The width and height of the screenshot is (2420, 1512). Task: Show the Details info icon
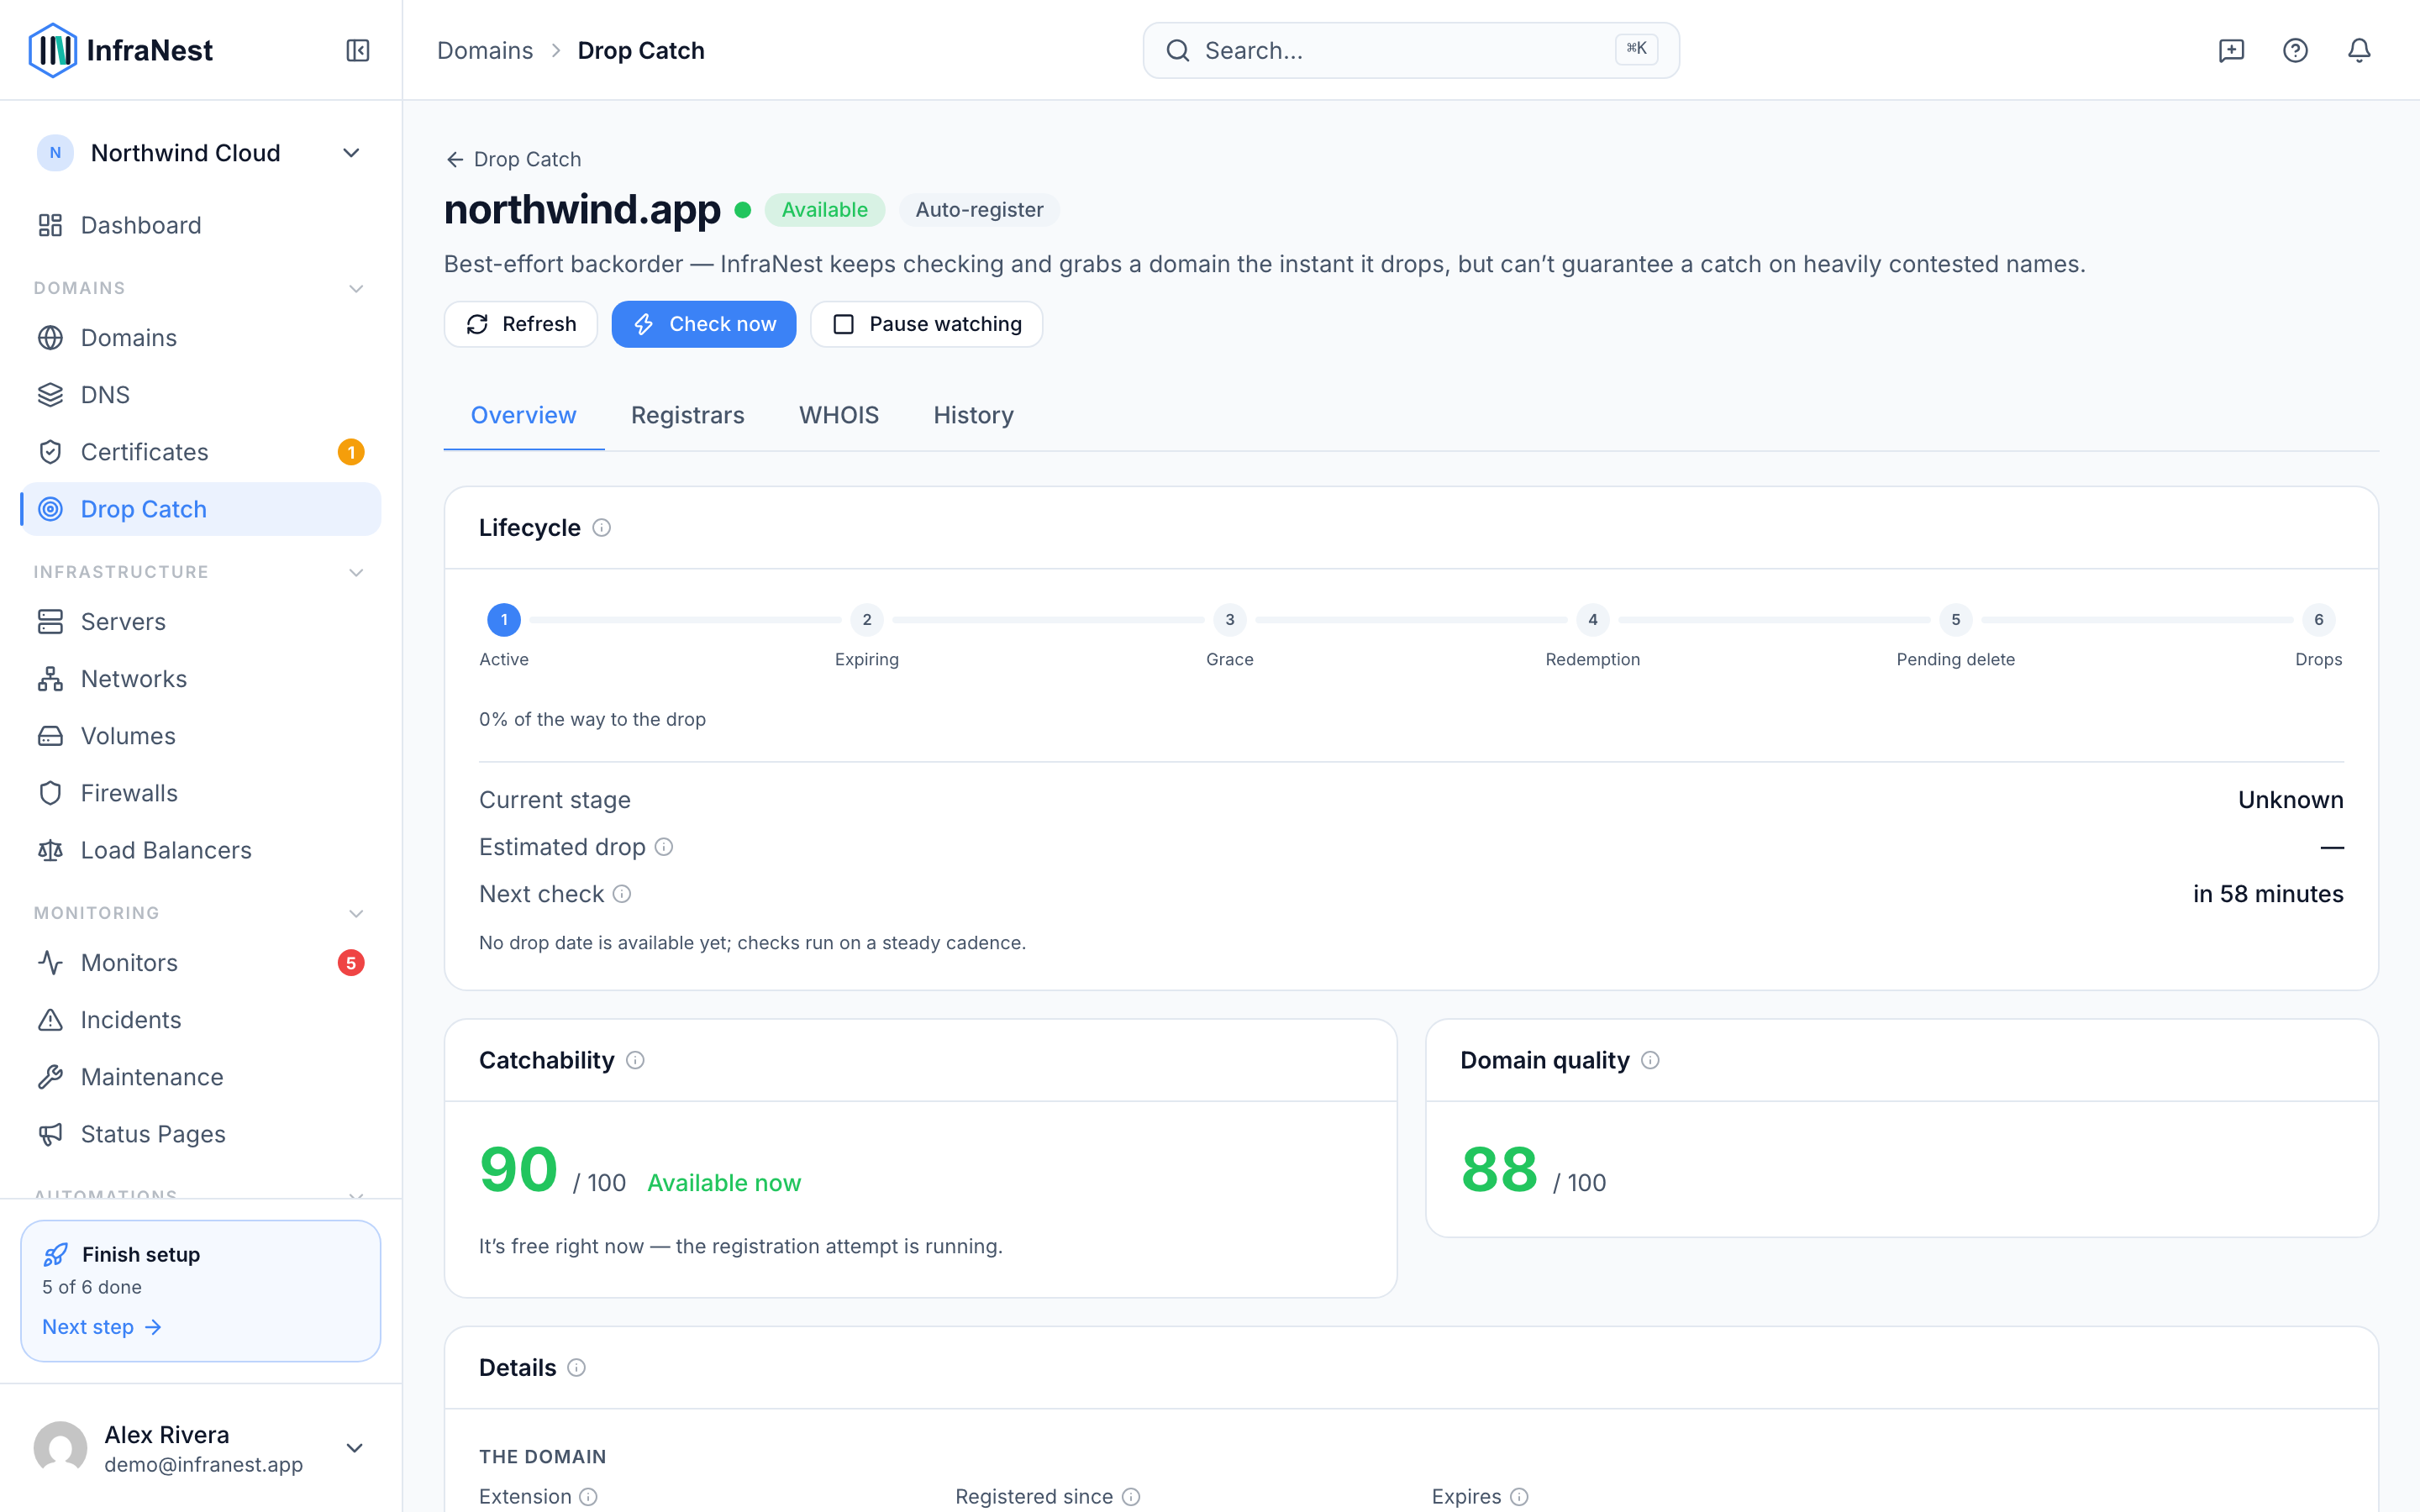(x=577, y=1368)
